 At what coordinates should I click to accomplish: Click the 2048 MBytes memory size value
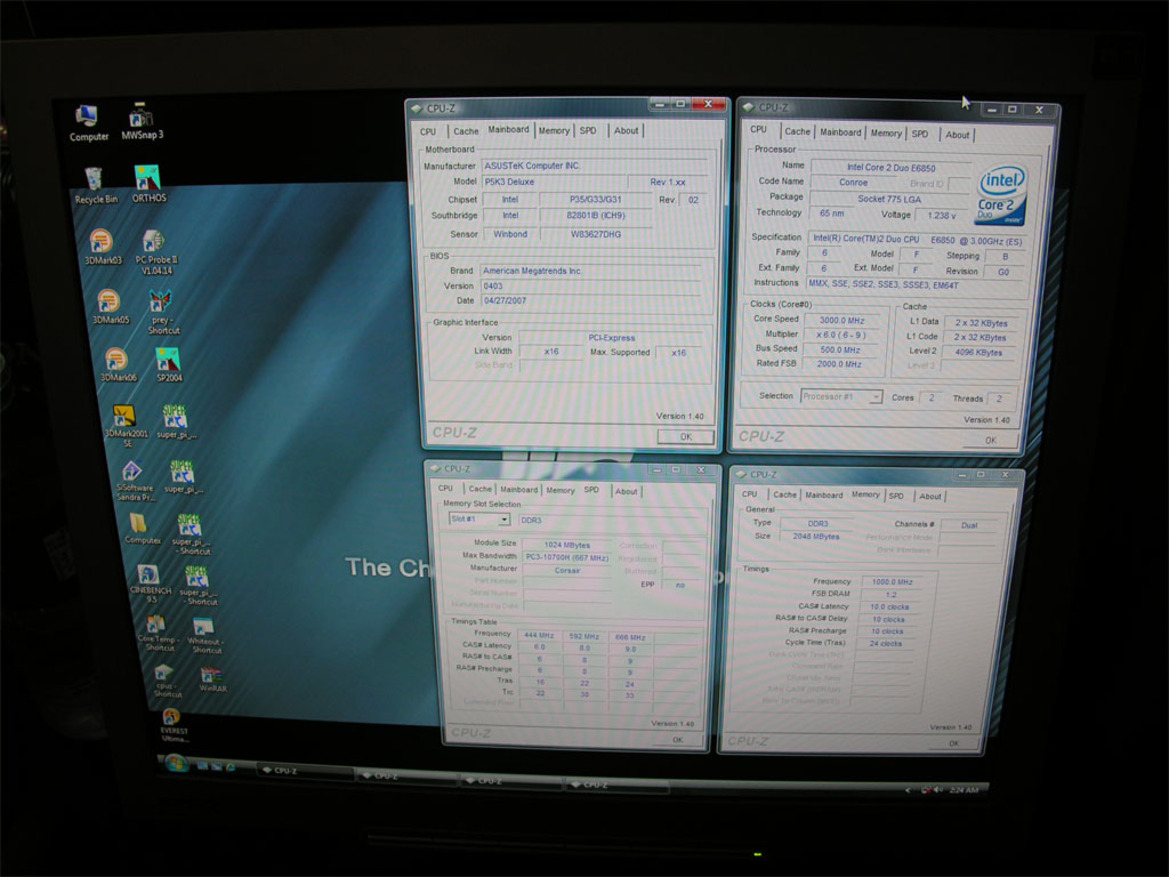(x=816, y=536)
